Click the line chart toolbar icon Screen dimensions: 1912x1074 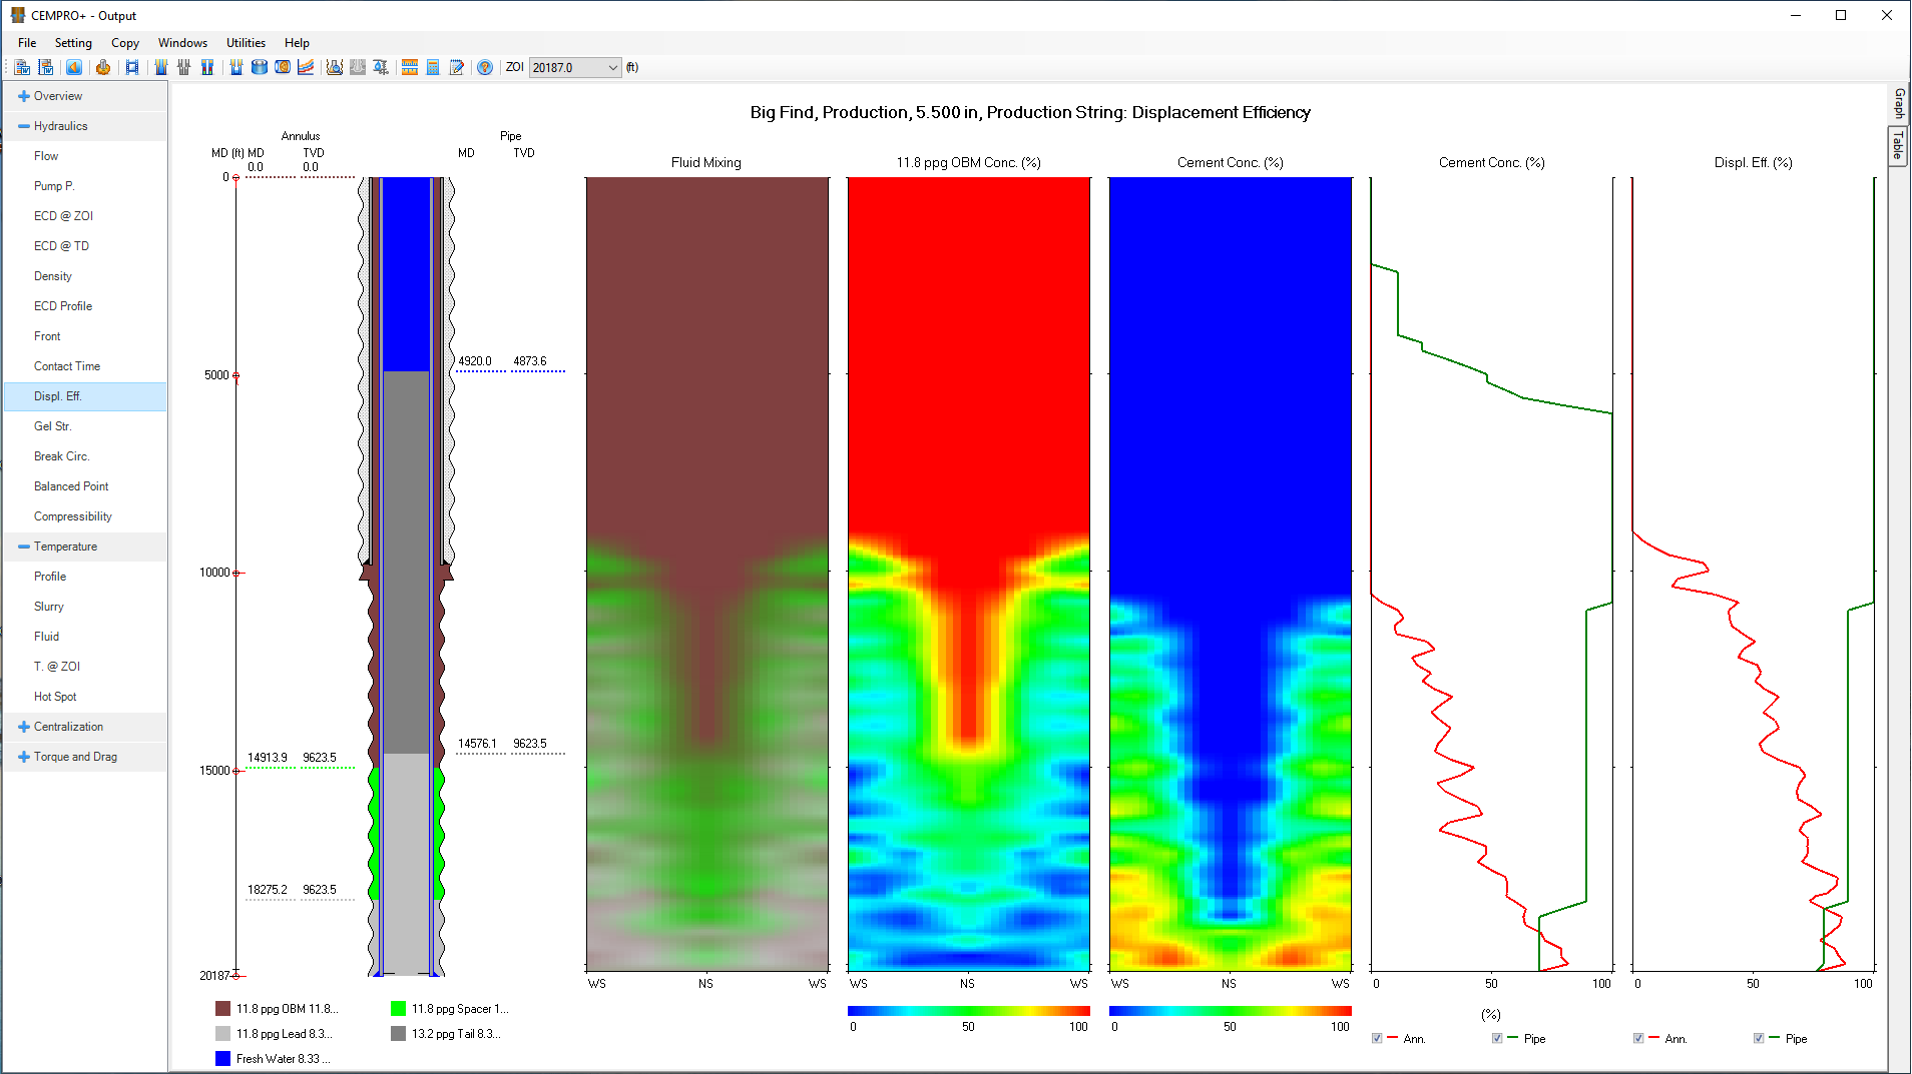click(x=306, y=67)
